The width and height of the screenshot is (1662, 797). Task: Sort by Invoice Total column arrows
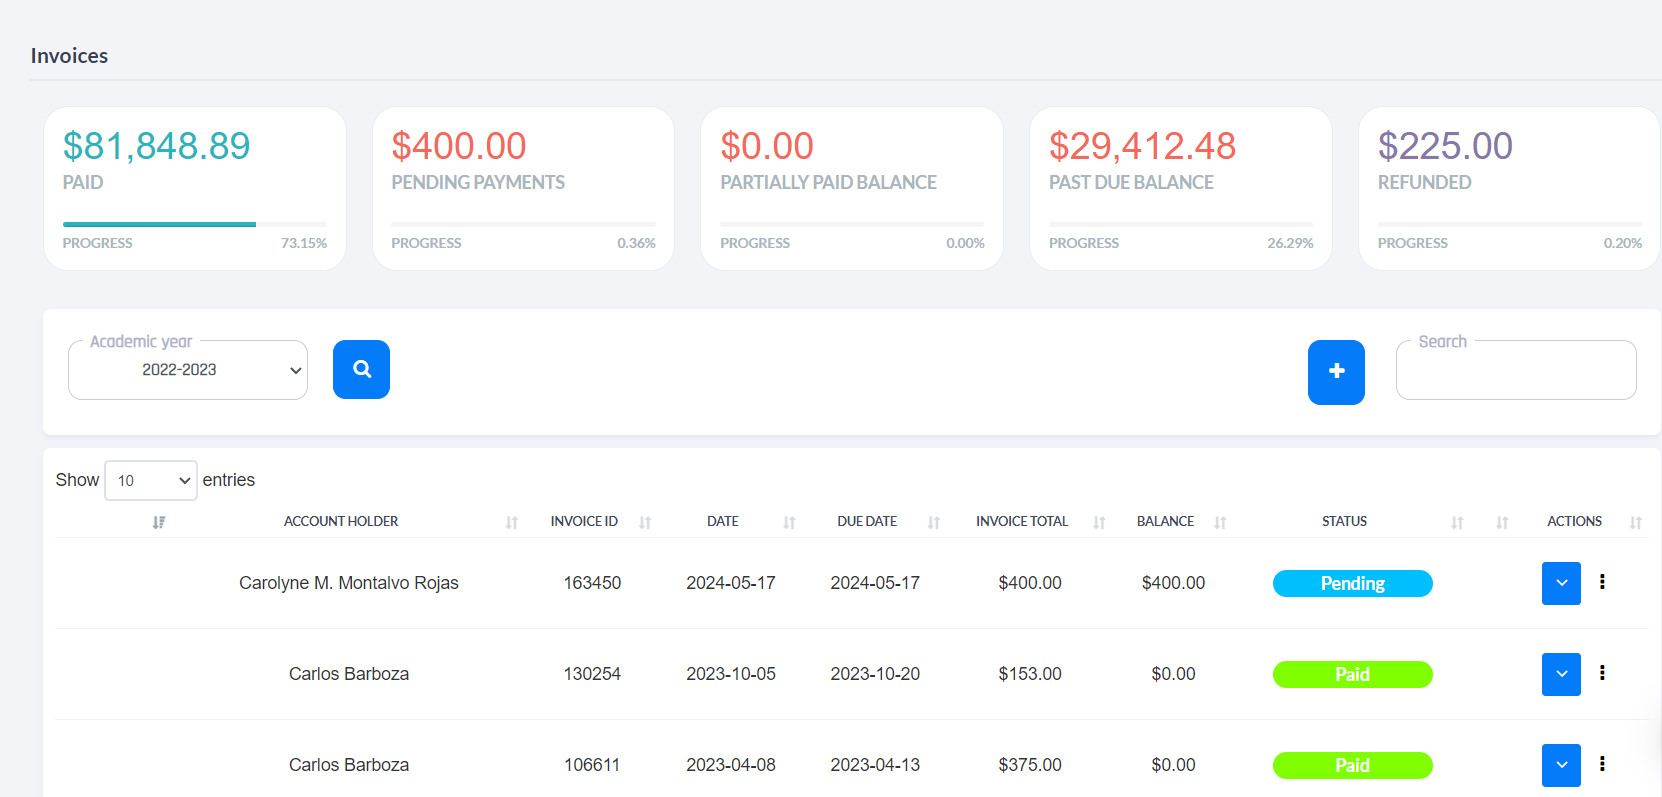[x=1099, y=522]
